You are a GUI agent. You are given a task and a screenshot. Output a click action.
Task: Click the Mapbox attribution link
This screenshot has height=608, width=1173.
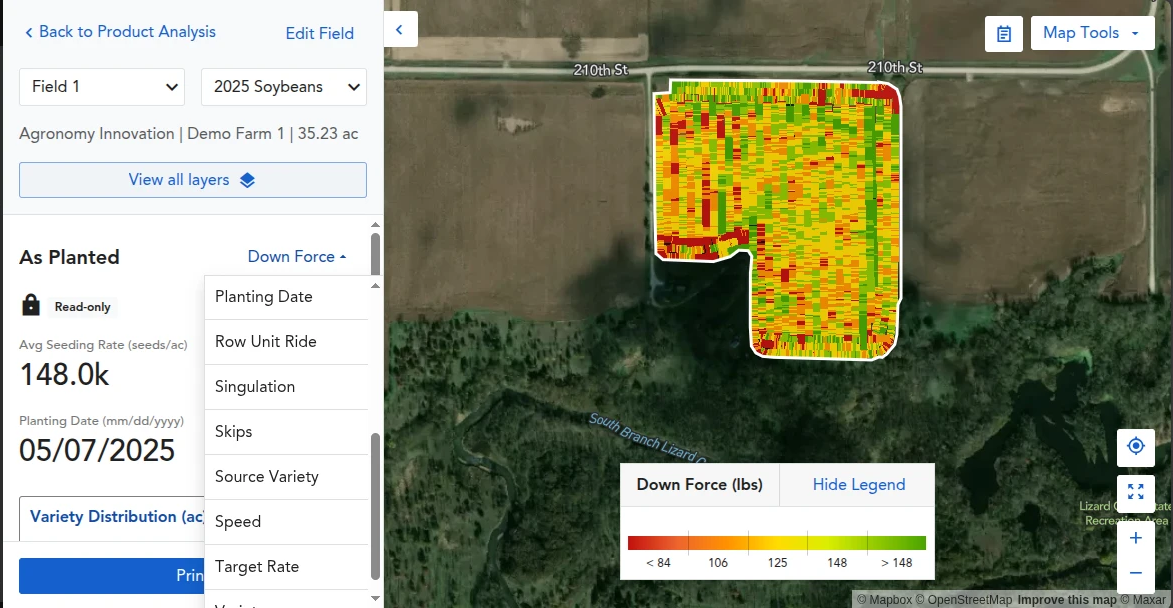[884, 600]
